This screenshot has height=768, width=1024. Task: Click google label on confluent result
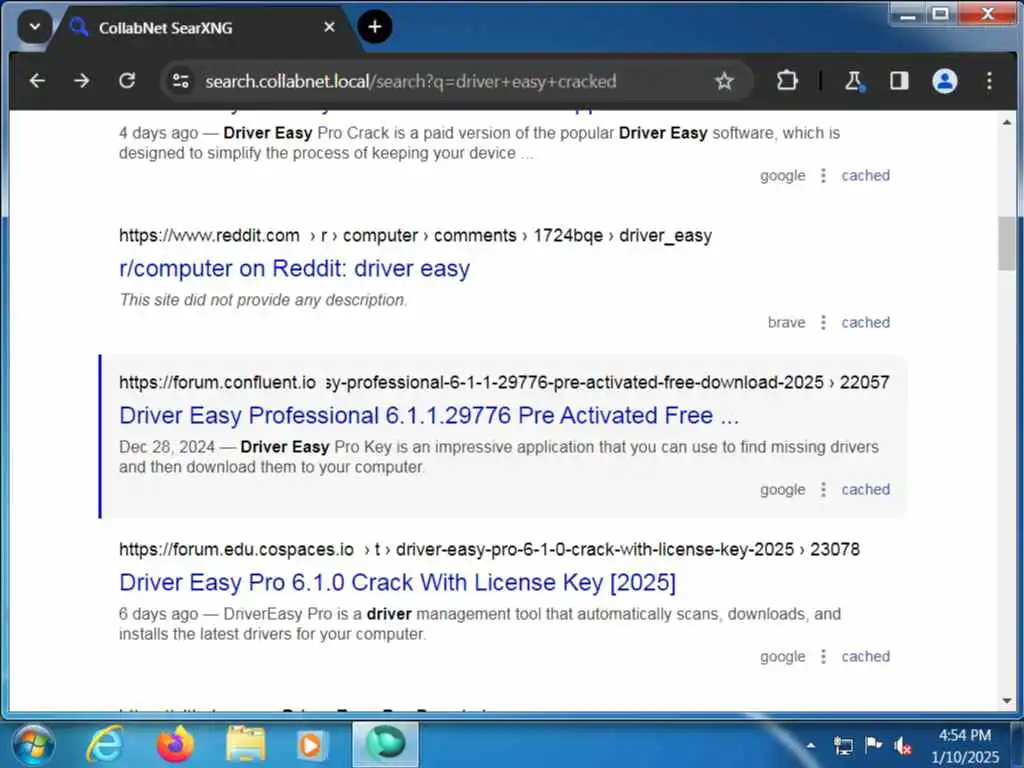(782, 489)
